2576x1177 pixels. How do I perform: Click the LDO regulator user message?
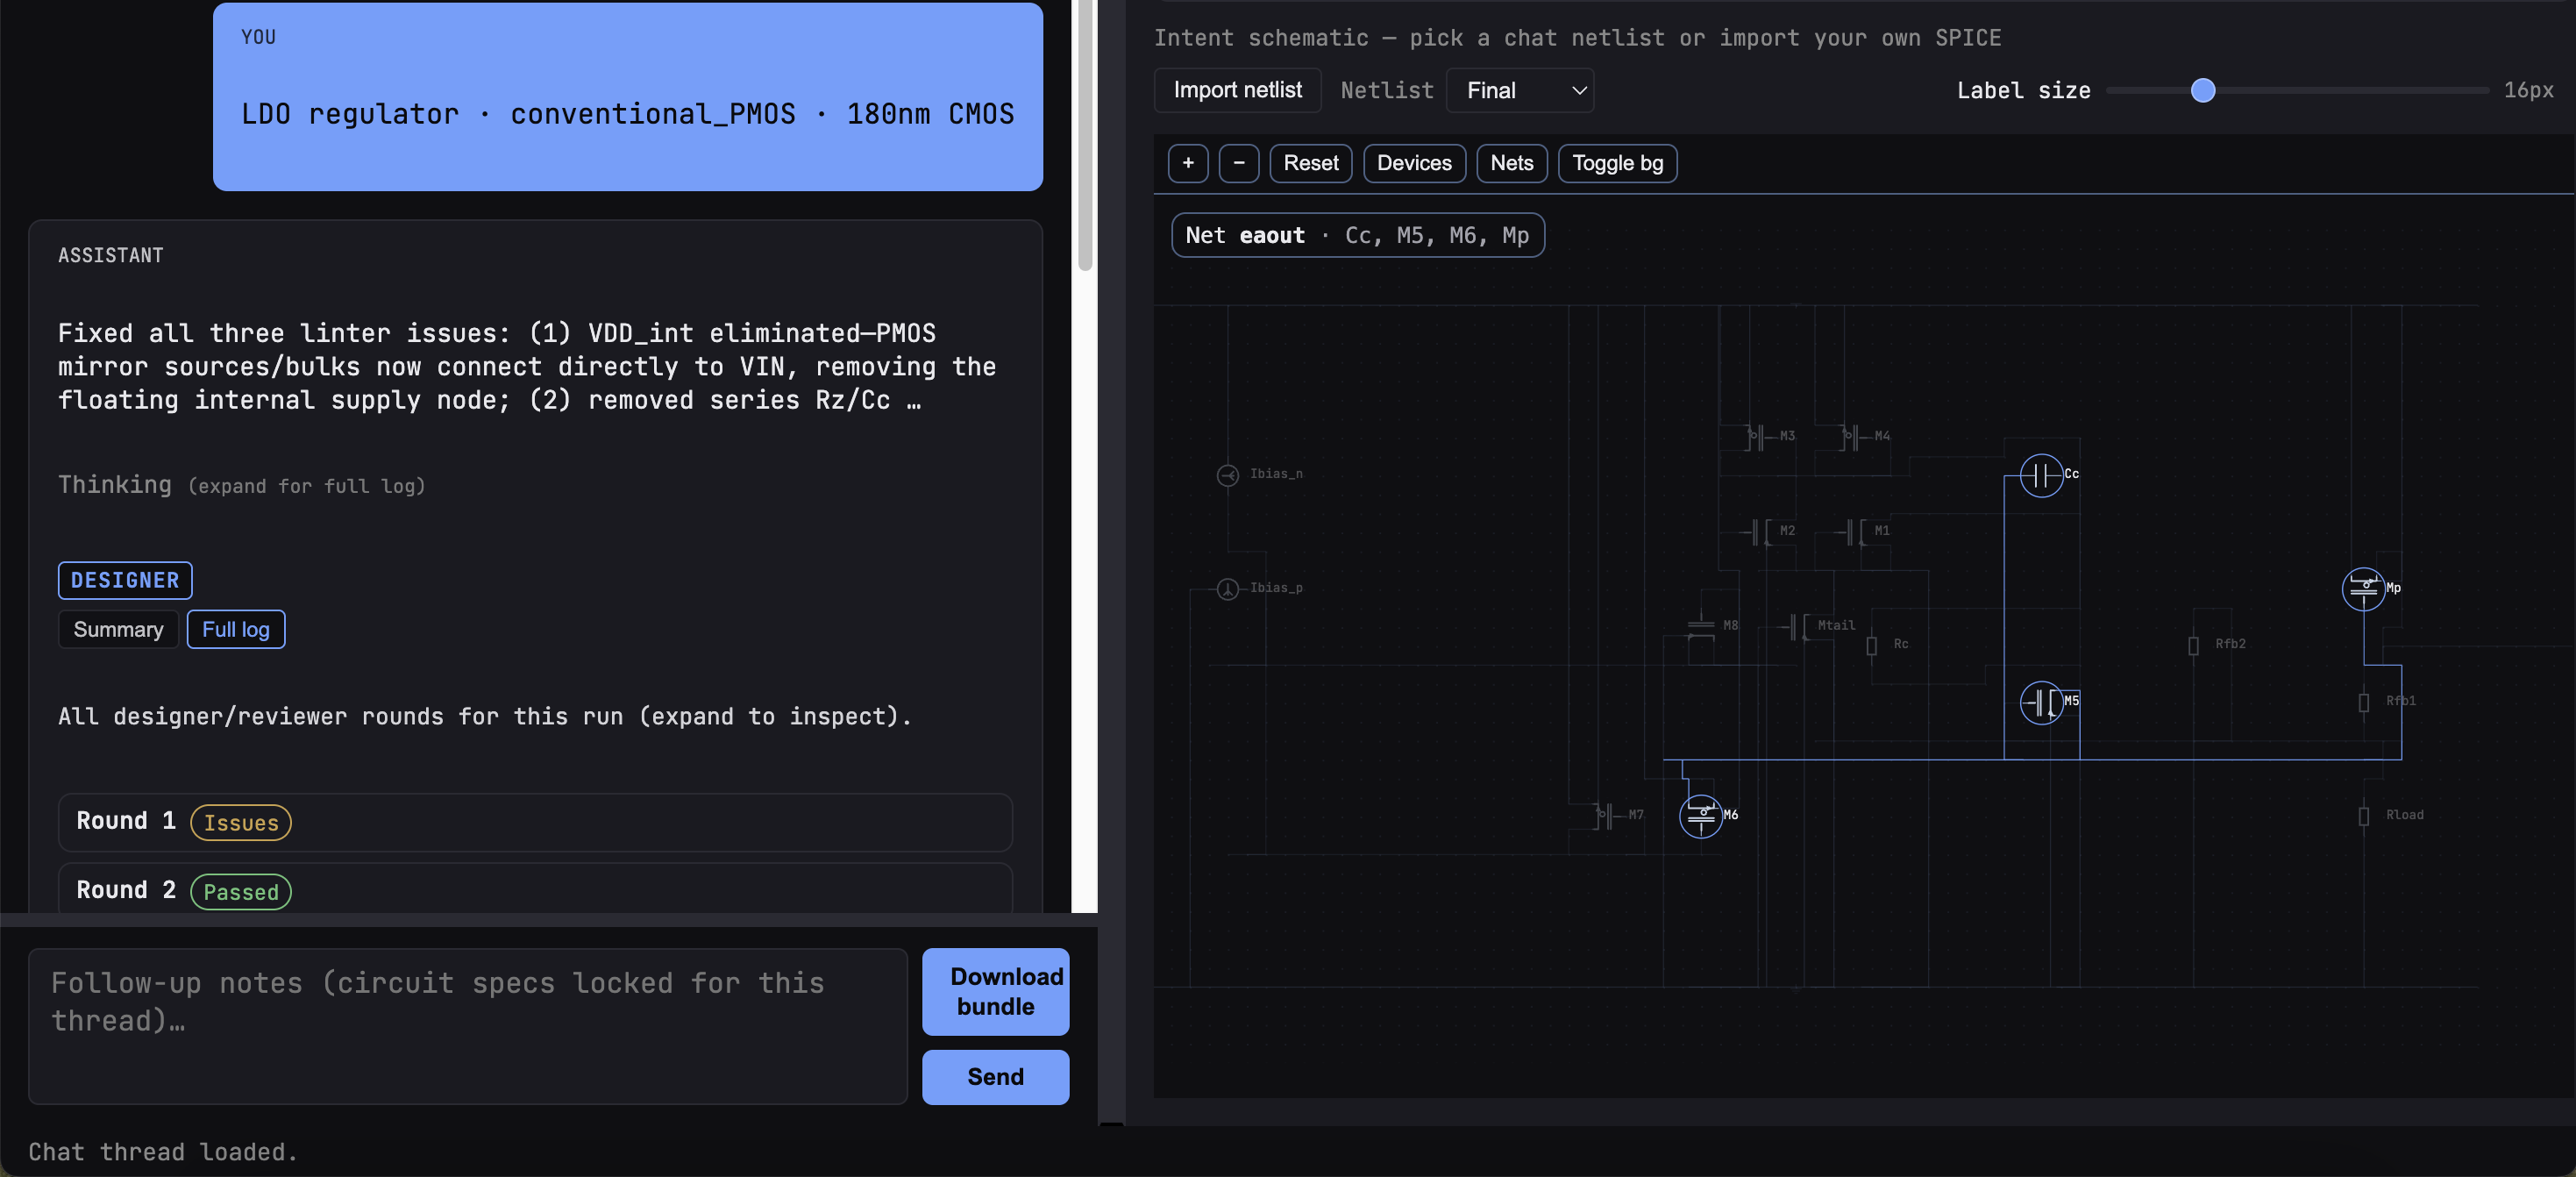pos(628,96)
